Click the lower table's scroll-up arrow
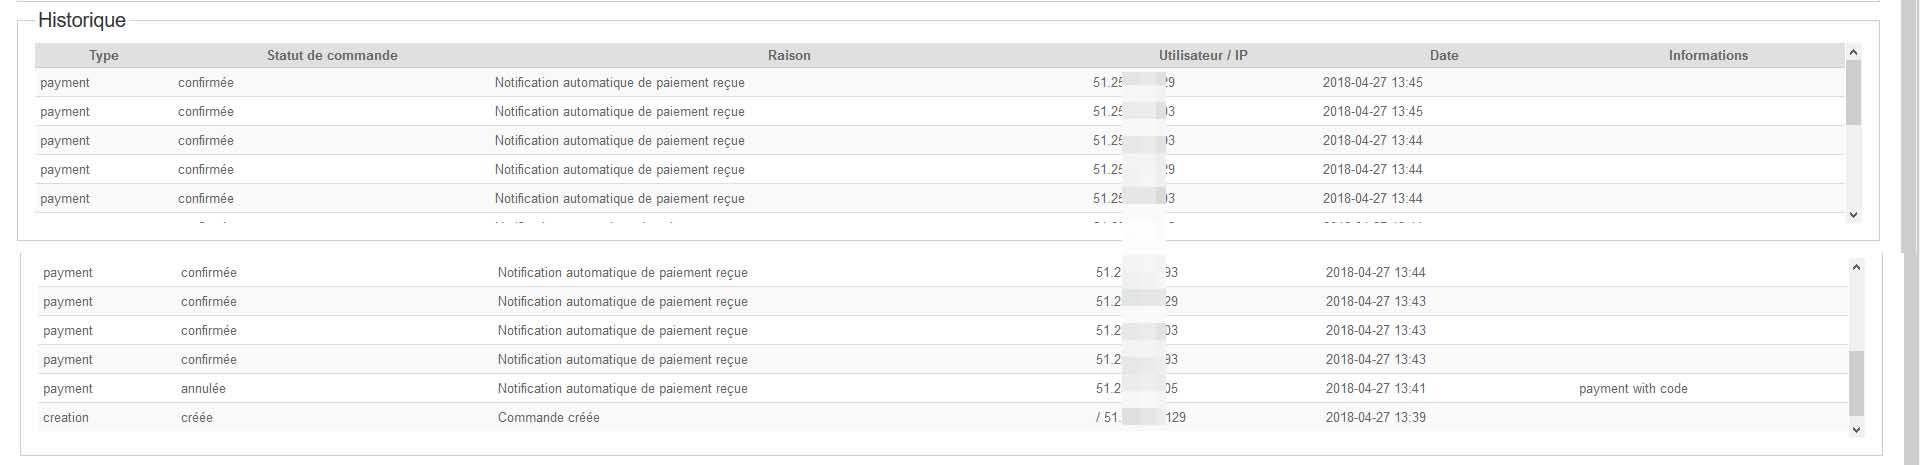 click(x=1856, y=267)
